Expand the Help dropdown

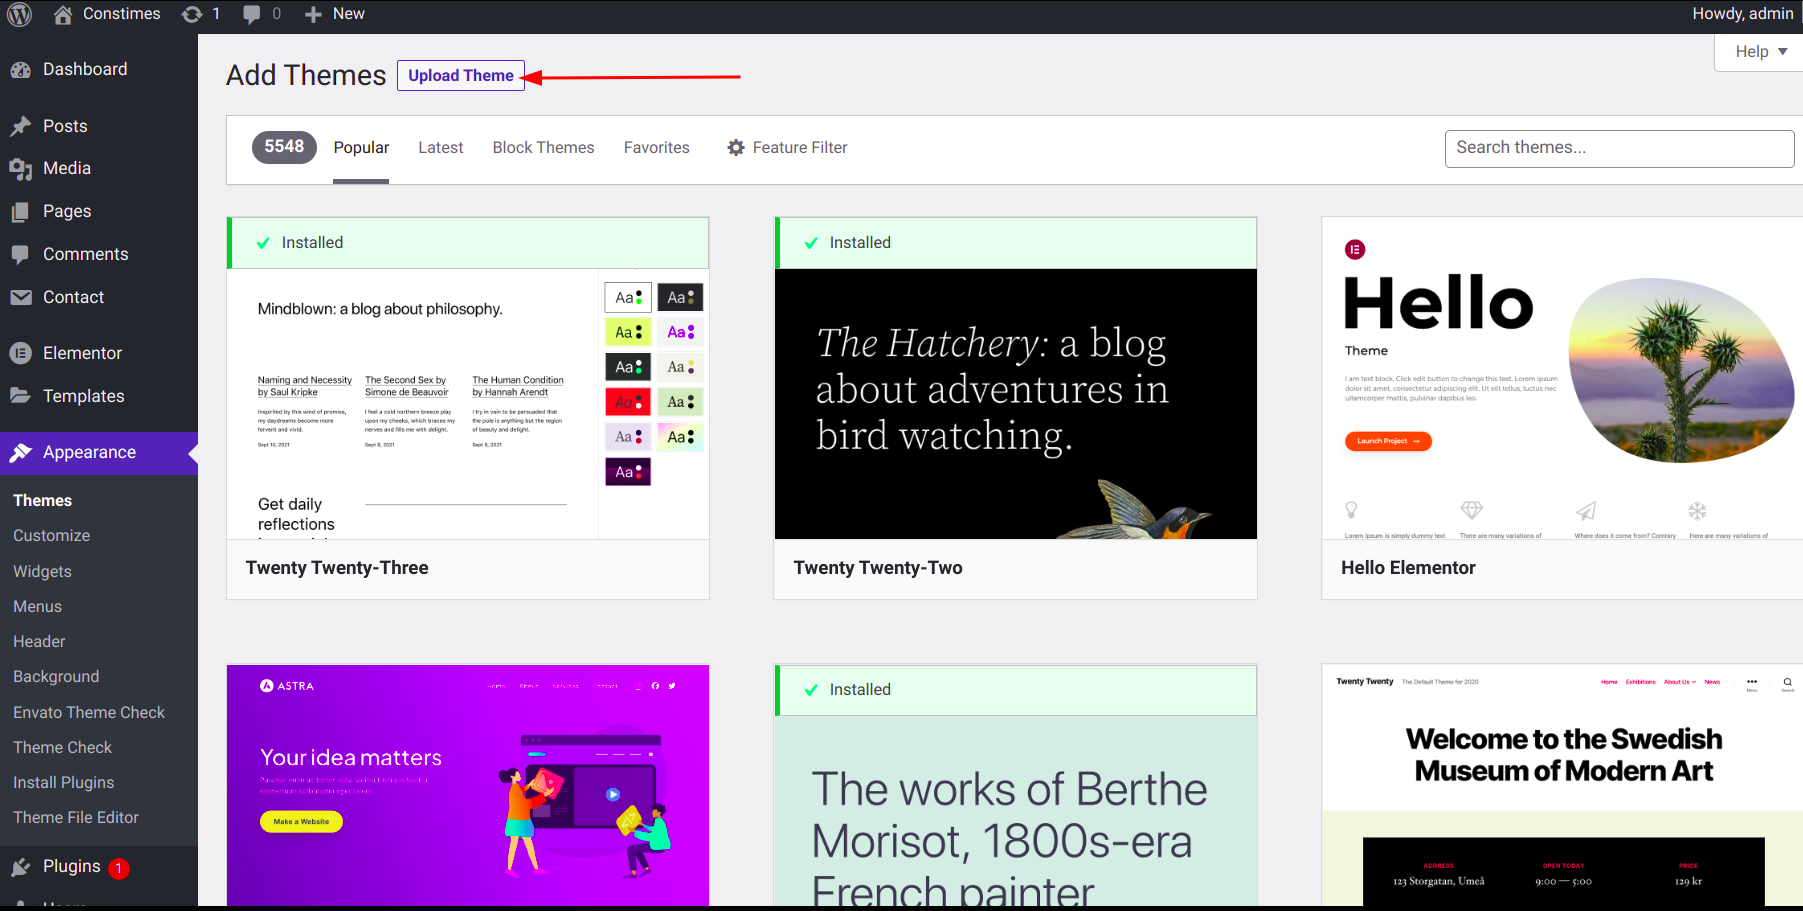tap(1760, 52)
